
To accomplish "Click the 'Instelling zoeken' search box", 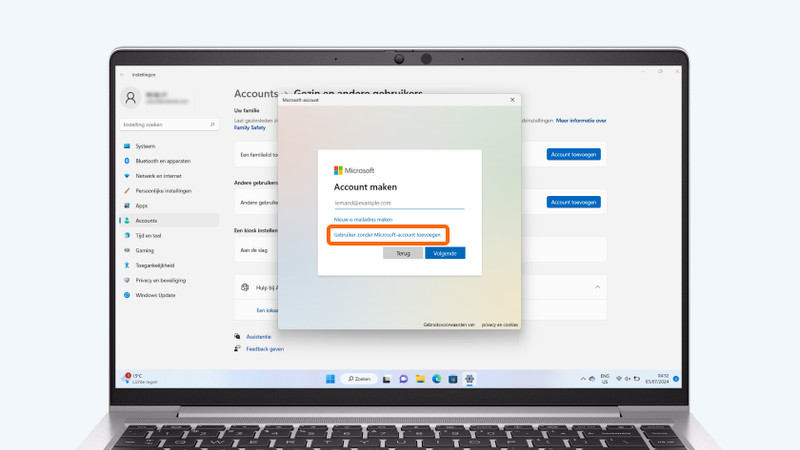I will tap(168, 125).
